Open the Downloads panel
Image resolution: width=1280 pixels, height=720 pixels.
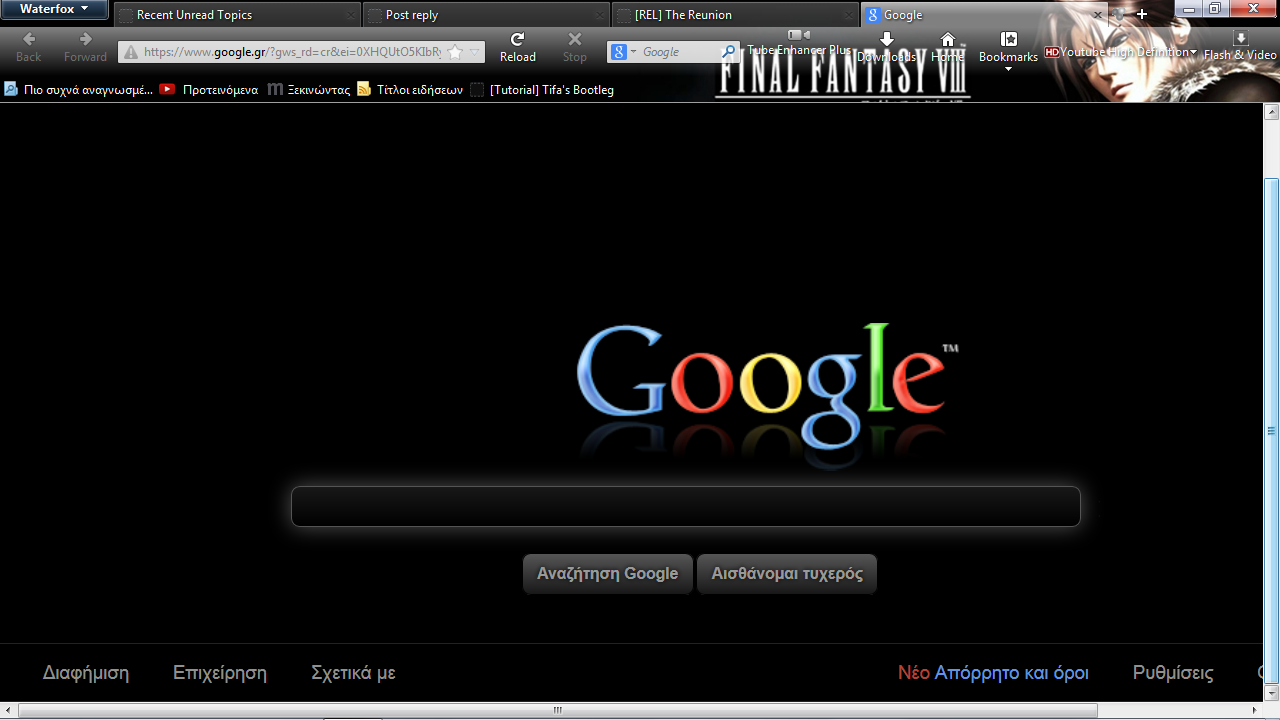[x=886, y=47]
